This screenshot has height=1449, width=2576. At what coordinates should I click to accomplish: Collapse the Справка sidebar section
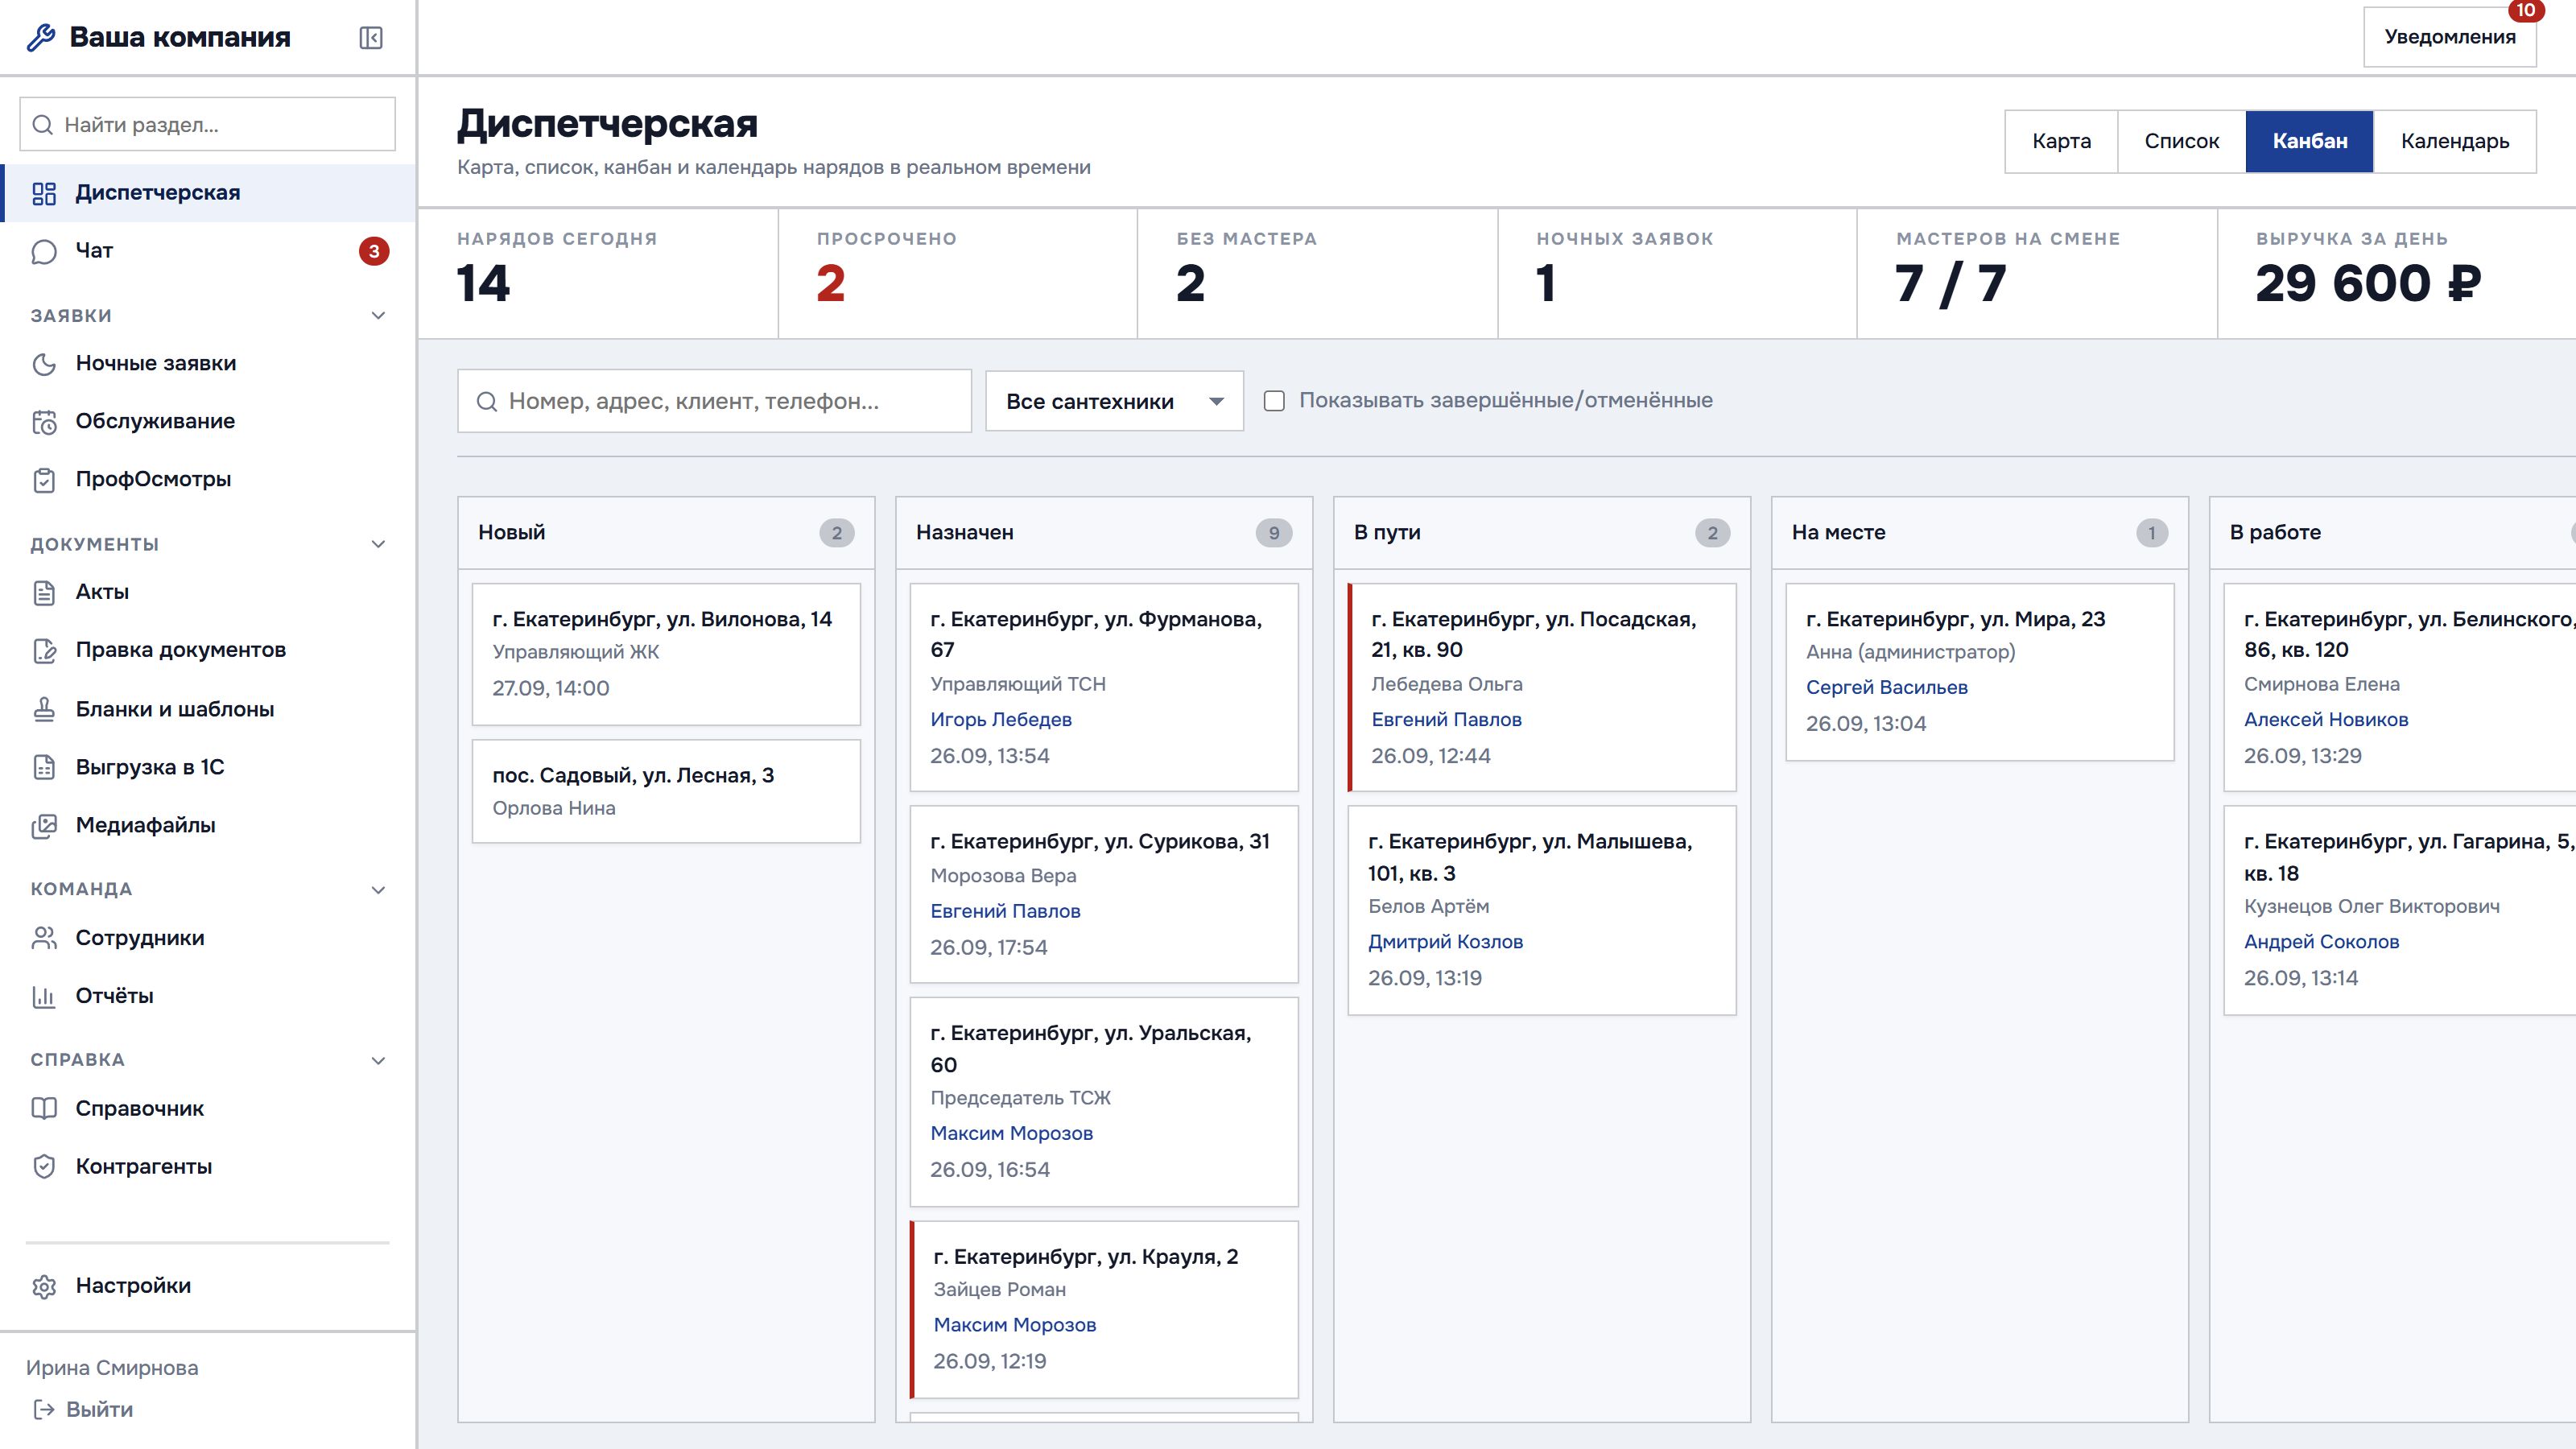378,1060
